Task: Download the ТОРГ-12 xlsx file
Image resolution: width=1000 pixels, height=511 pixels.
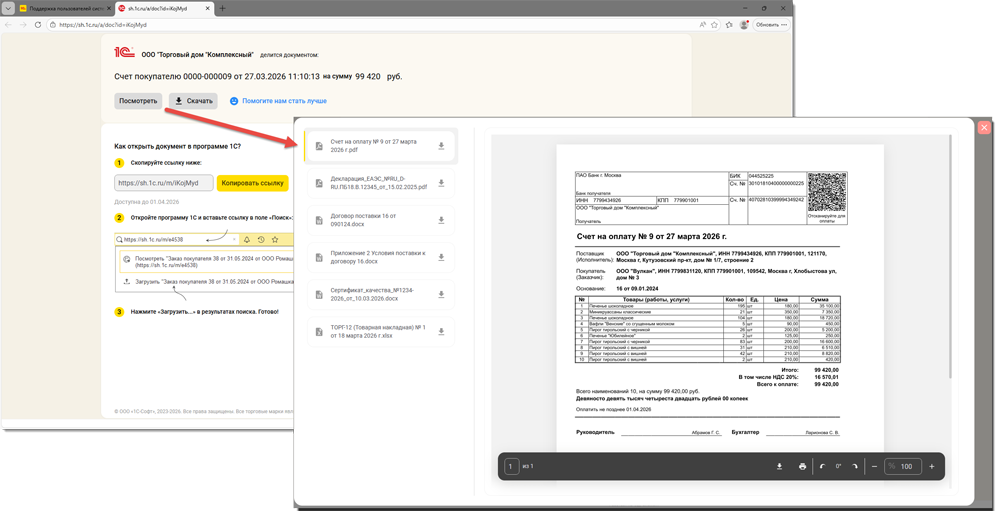Action: pyautogui.click(x=441, y=331)
